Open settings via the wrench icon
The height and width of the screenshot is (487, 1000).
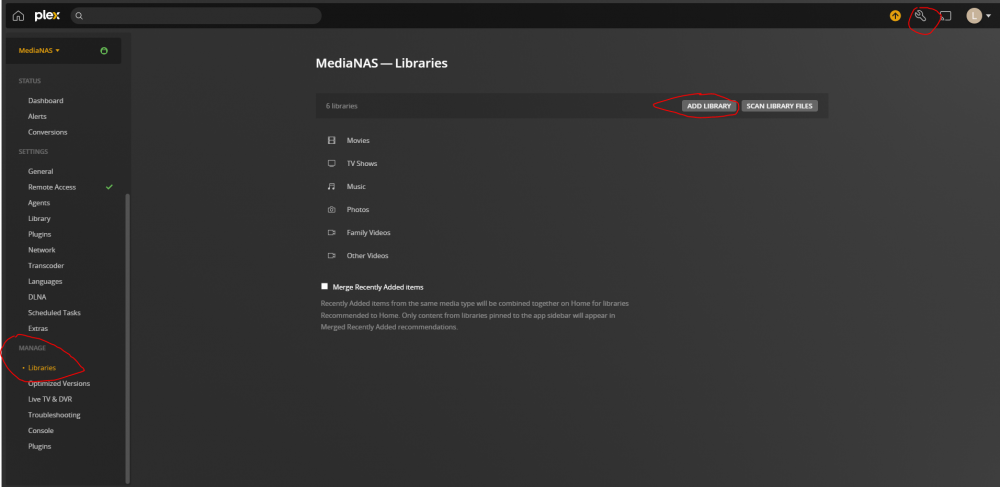click(920, 16)
